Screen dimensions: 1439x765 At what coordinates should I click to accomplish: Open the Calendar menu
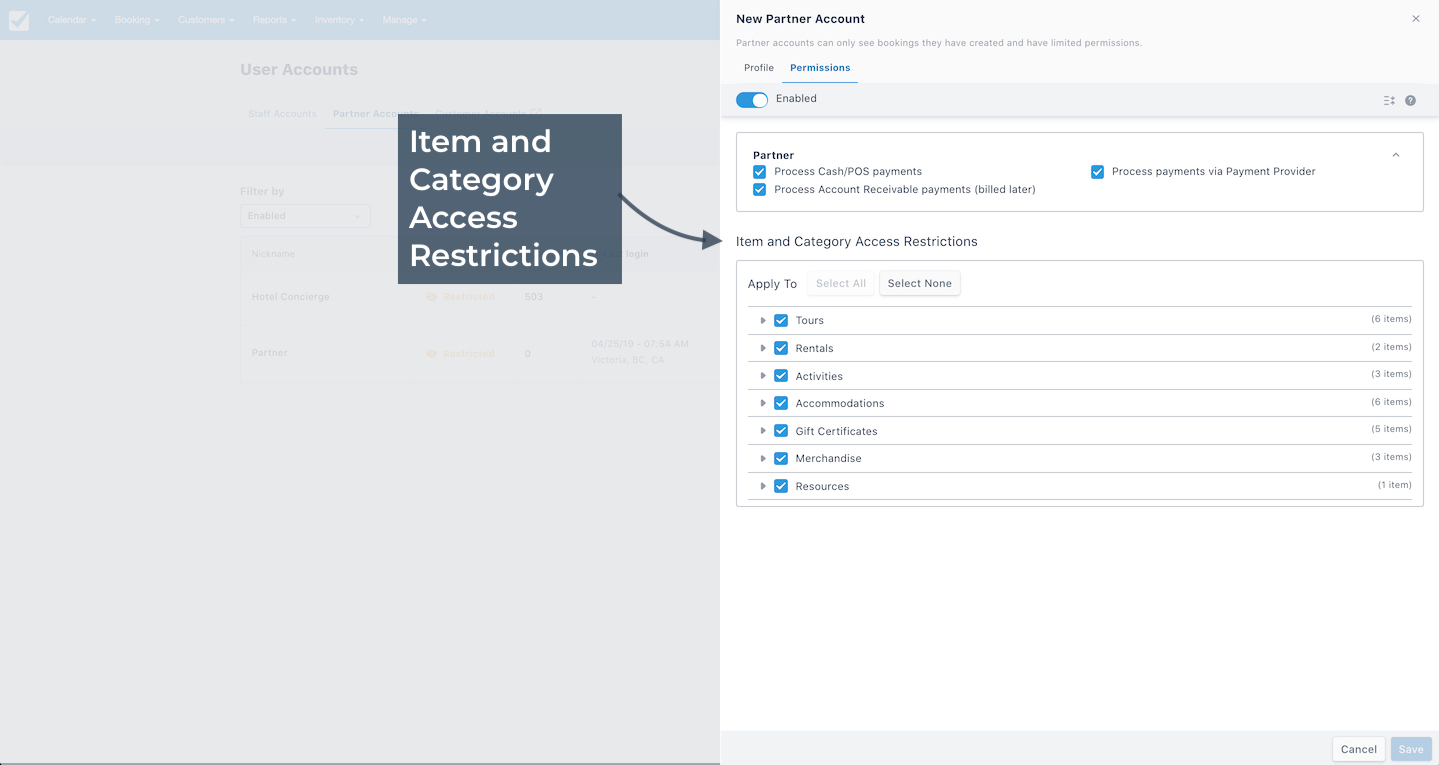(x=72, y=20)
